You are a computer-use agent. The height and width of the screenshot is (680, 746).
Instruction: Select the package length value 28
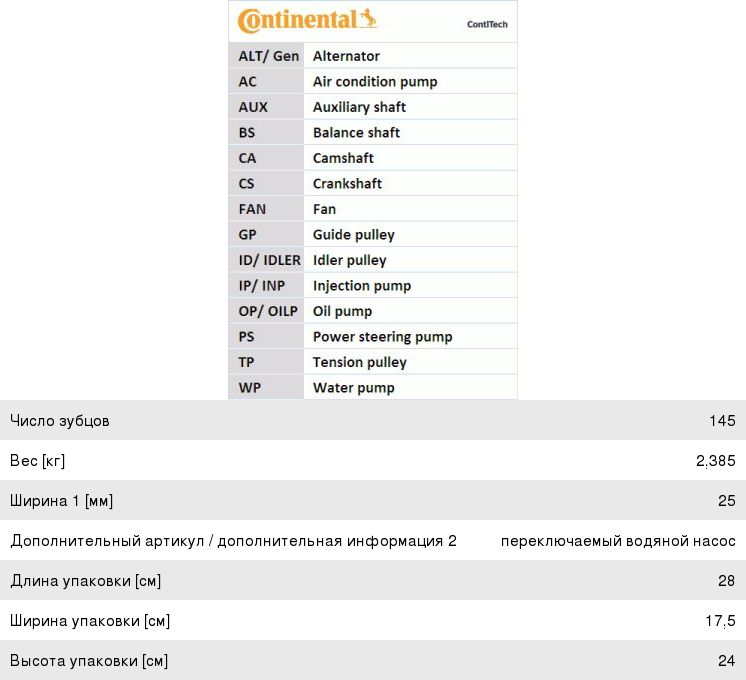pyautogui.click(x=727, y=581)
